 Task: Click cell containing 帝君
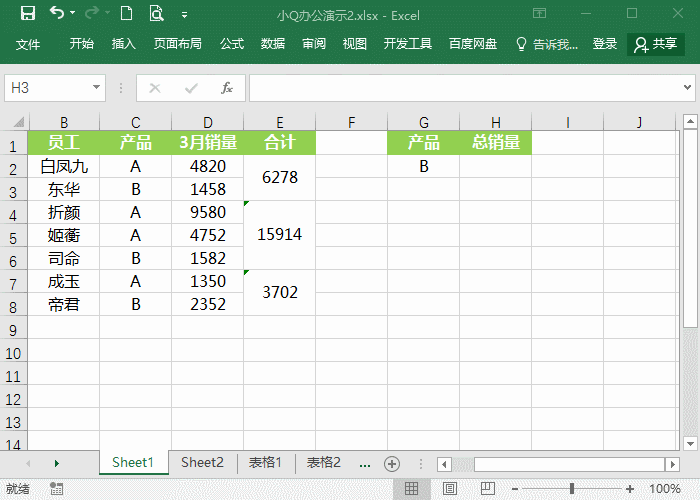pos(64,304)
